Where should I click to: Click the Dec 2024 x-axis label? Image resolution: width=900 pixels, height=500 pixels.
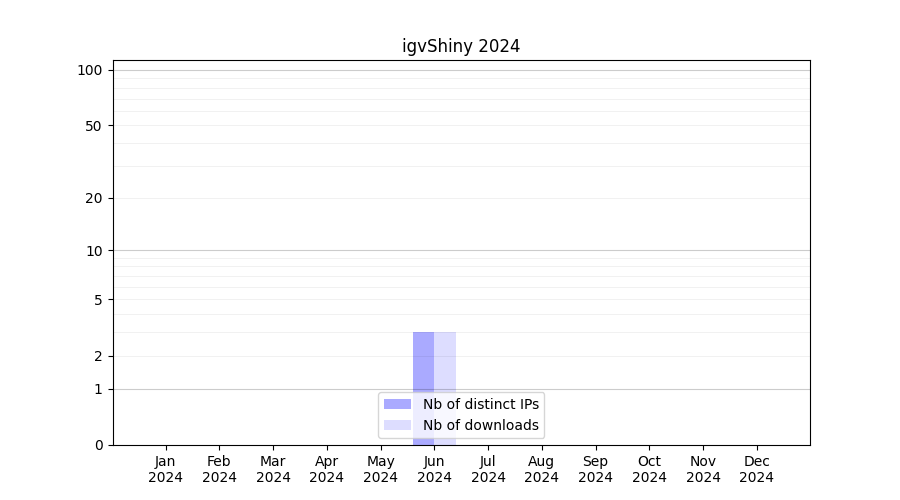tap(756, 469)
